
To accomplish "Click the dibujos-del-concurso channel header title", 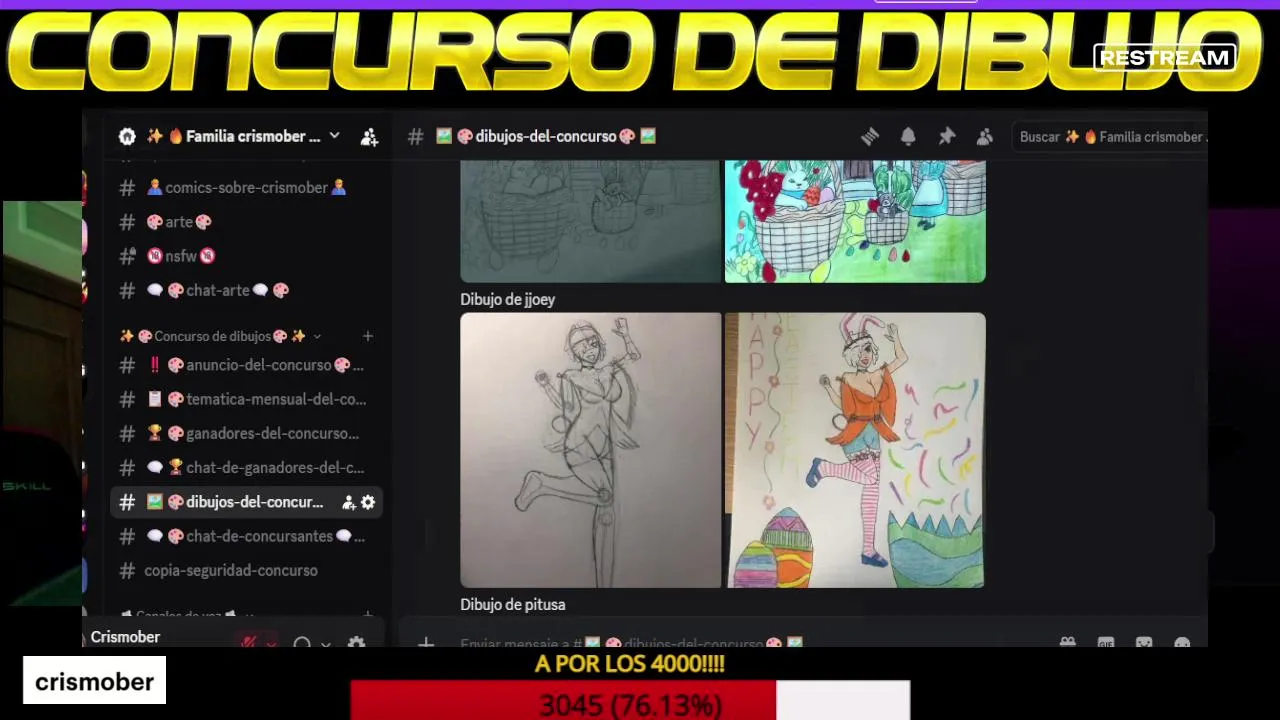I will click(546, 137).
